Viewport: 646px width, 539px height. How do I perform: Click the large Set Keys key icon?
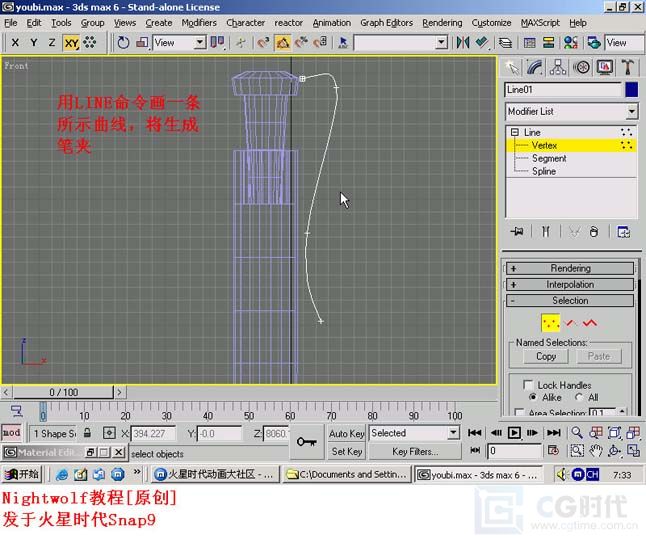tap(307, 442)
